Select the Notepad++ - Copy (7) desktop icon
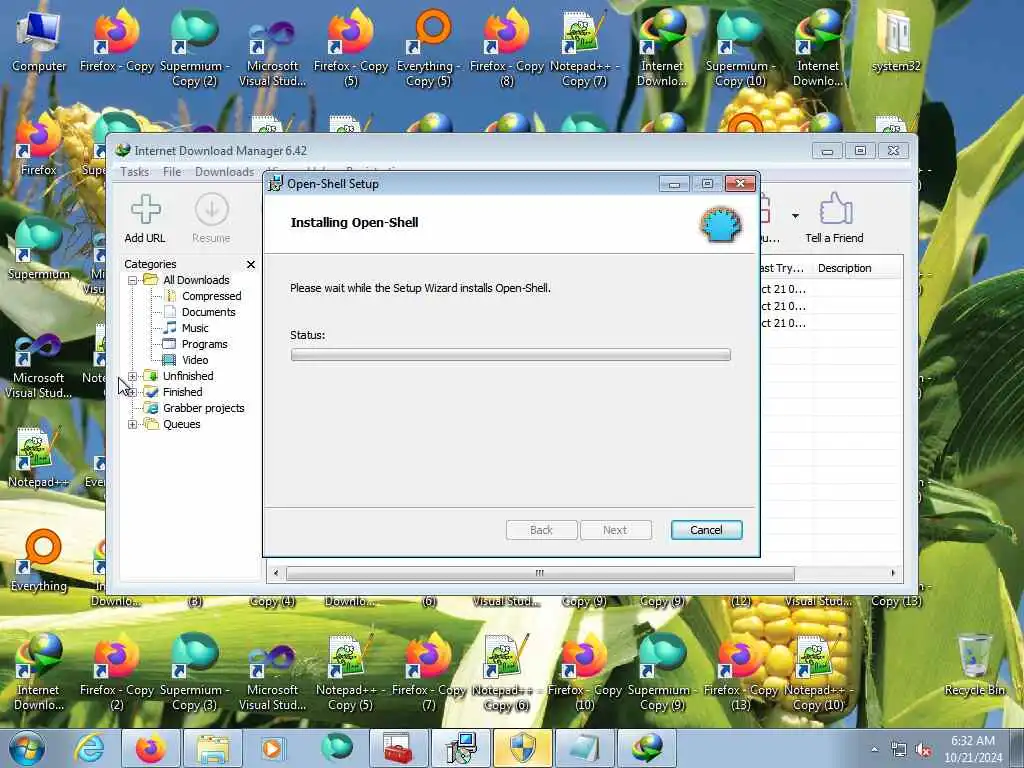This screenshot has width=1024, height=768. 584,49
